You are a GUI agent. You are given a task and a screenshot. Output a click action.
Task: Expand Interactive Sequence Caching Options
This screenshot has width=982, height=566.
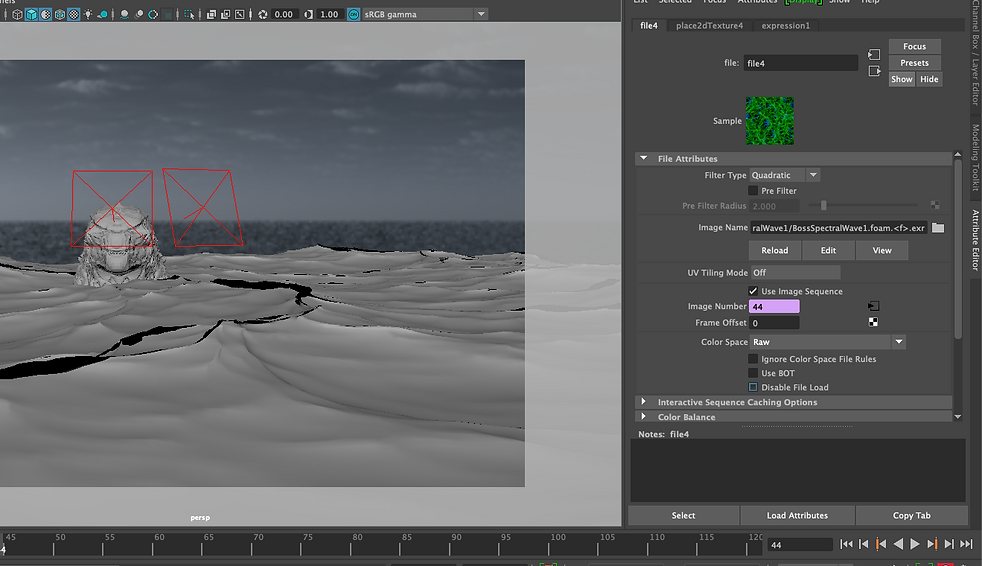(643, 402)
